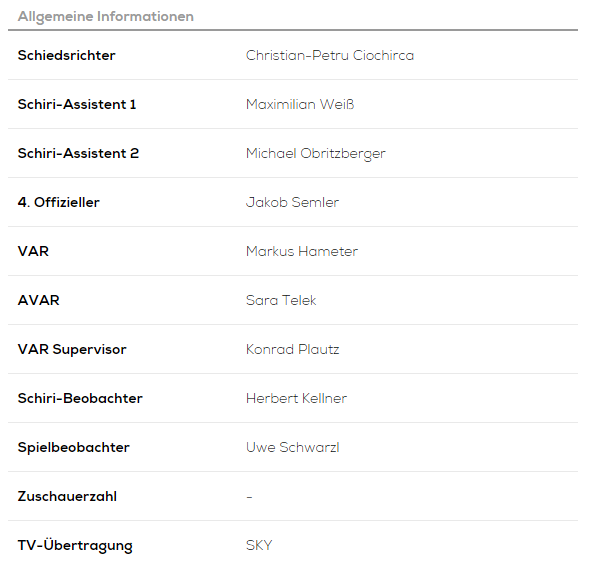Click the Schiri-Assistent 1 label
Image resolution: width=589 pixels, height=571 pixels.
(77, 104)
